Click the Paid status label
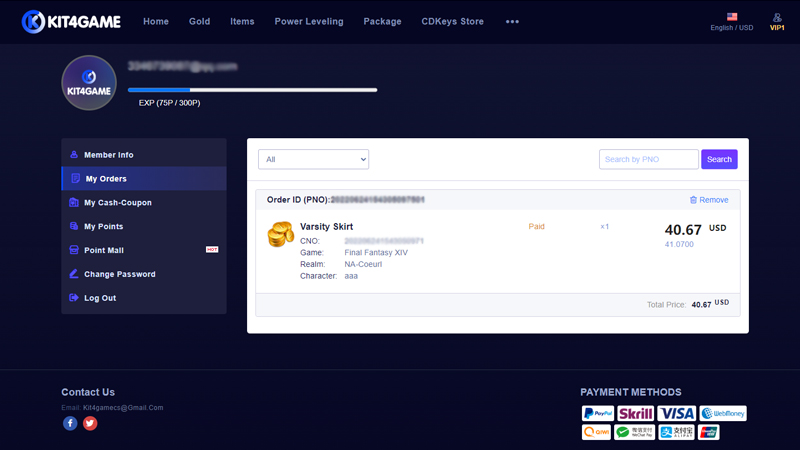 536,227
